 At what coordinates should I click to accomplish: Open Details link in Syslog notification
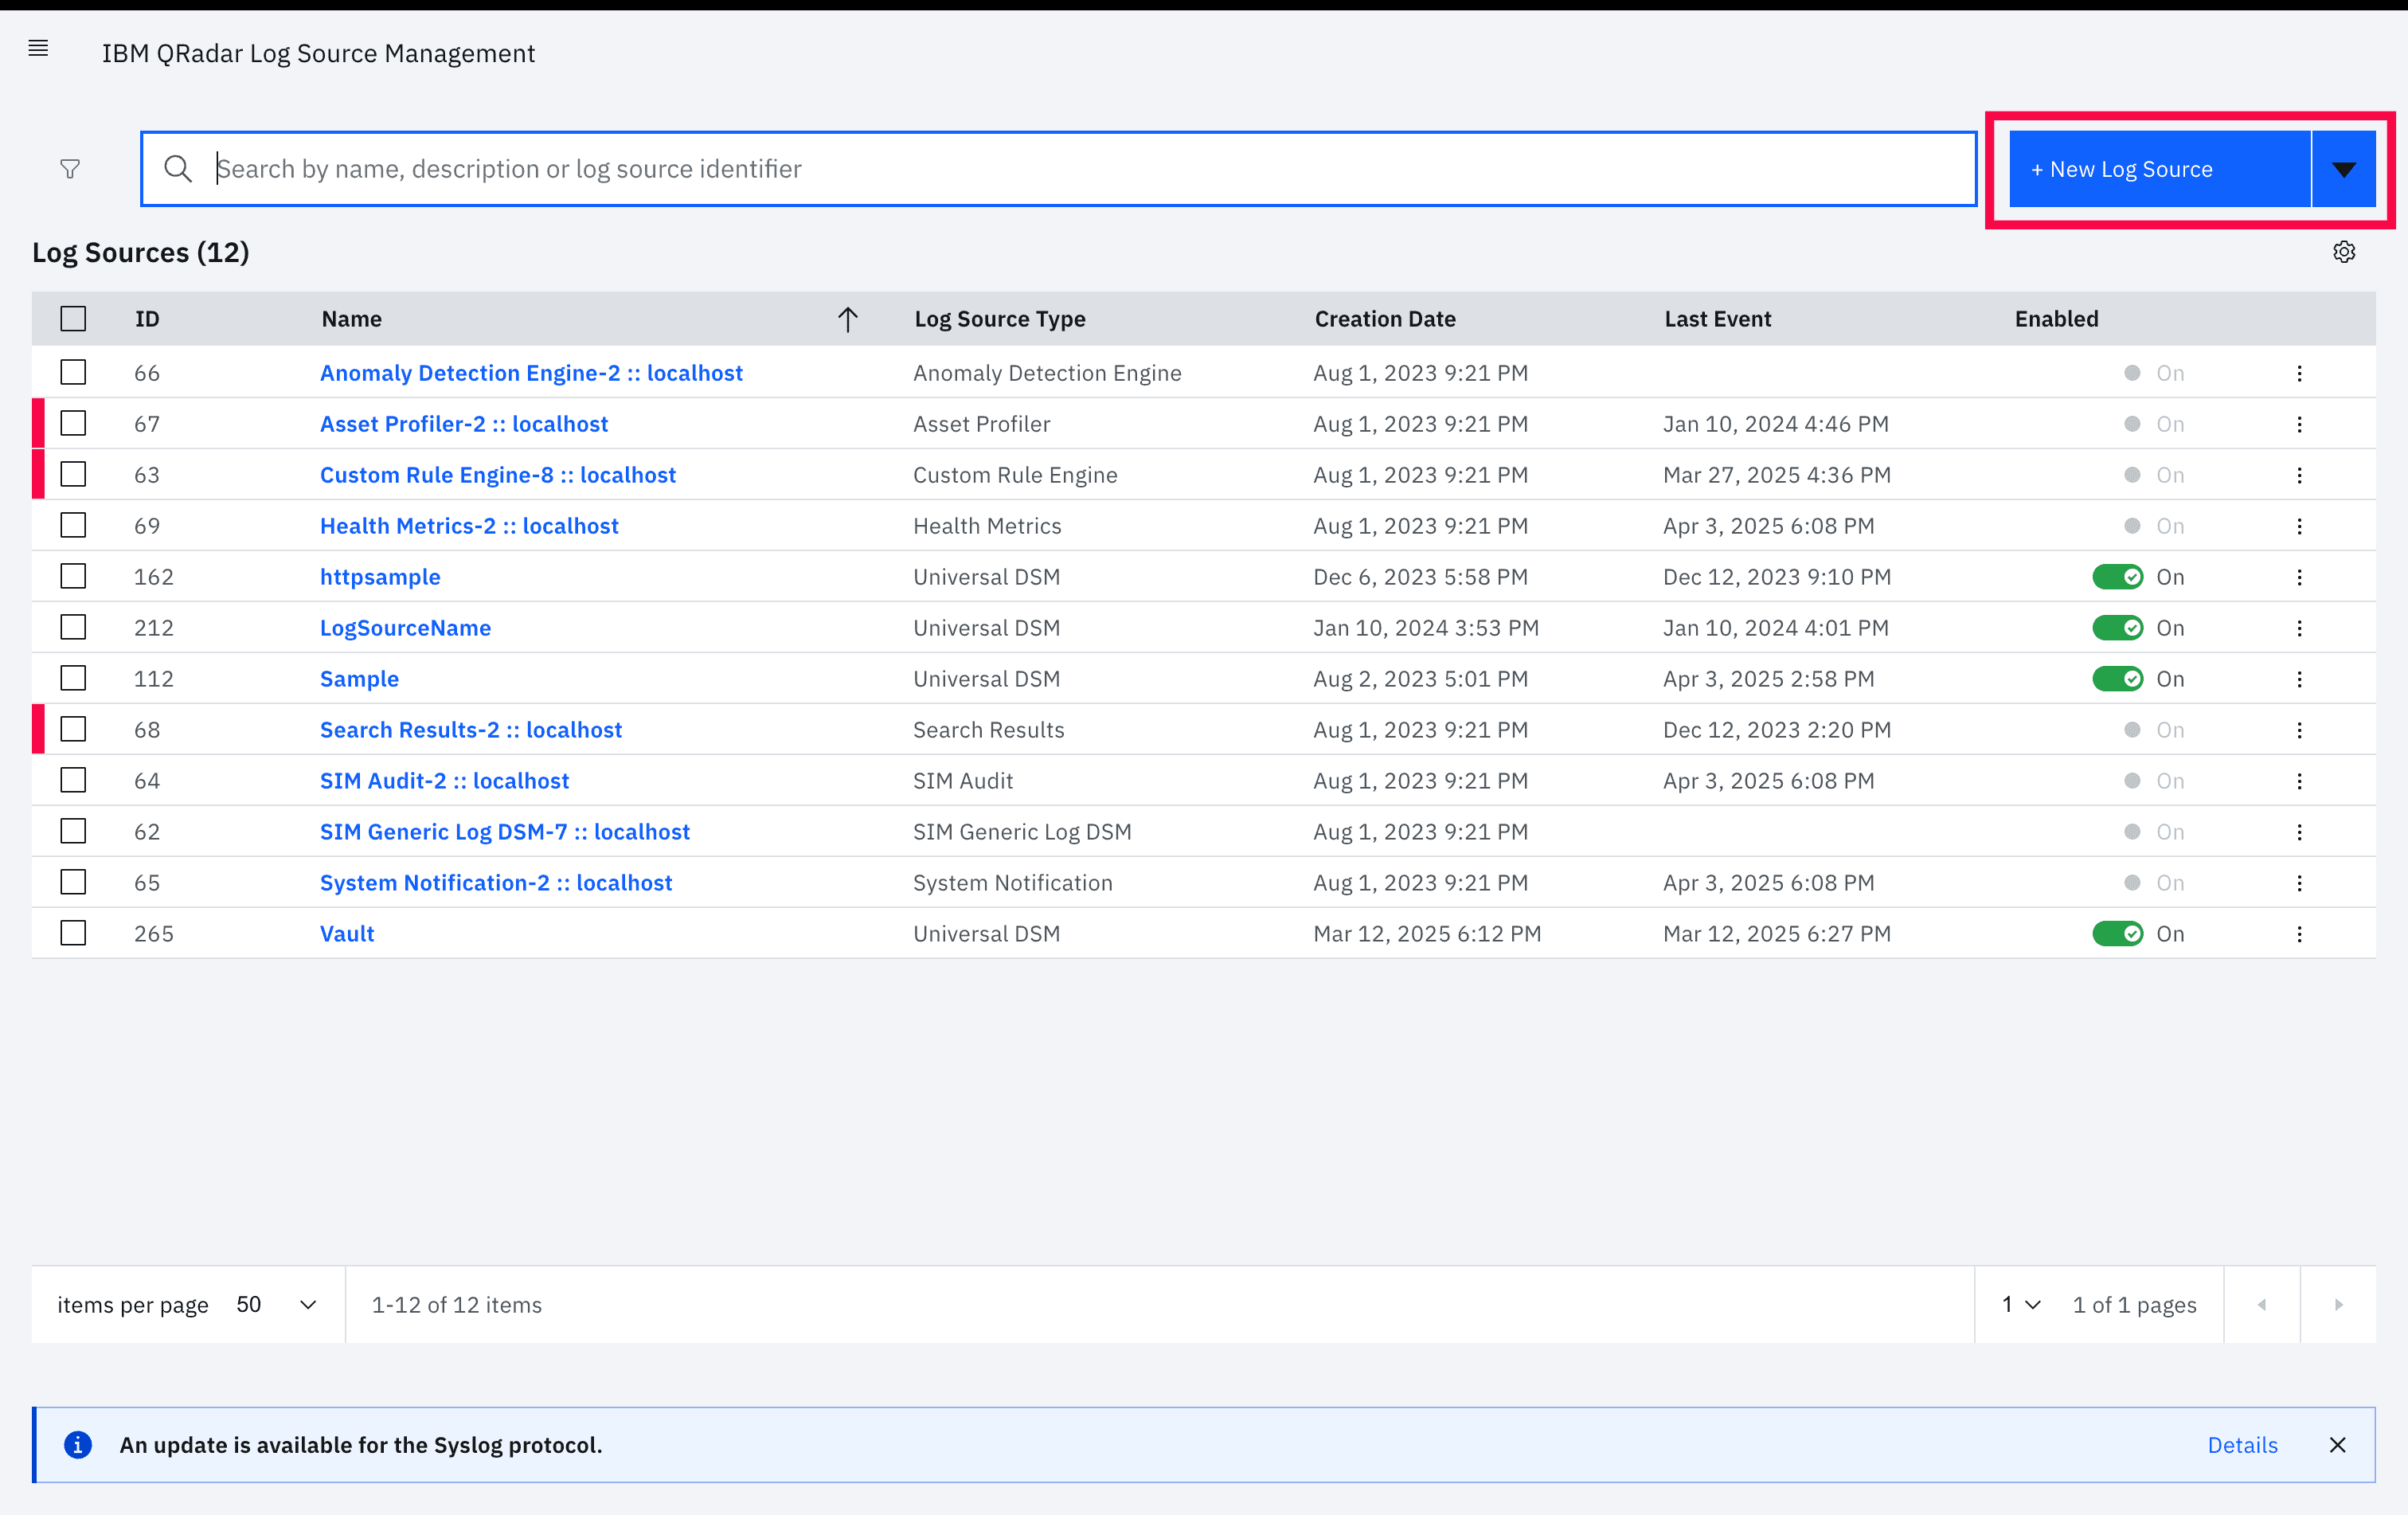[2242, 1445]
